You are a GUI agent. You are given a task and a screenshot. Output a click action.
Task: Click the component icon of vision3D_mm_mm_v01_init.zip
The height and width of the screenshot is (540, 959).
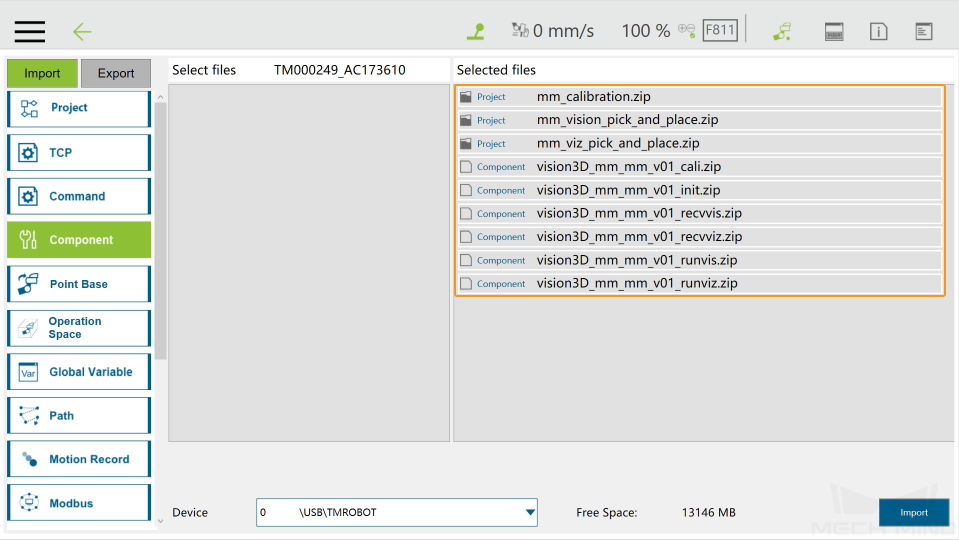point(466,190)
